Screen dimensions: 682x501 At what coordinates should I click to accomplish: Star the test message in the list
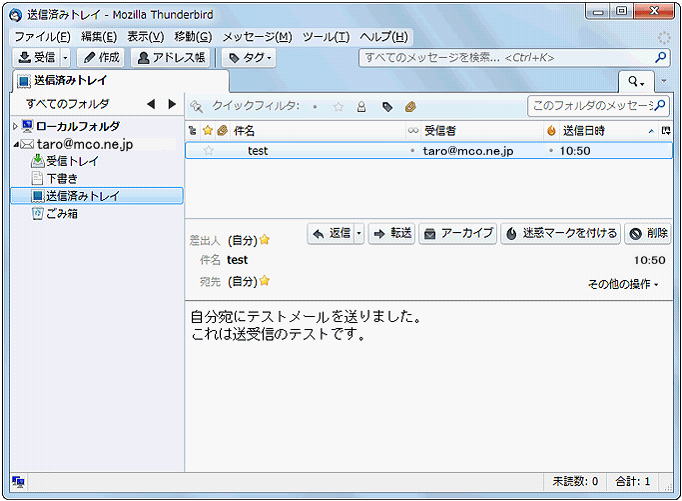208,151
